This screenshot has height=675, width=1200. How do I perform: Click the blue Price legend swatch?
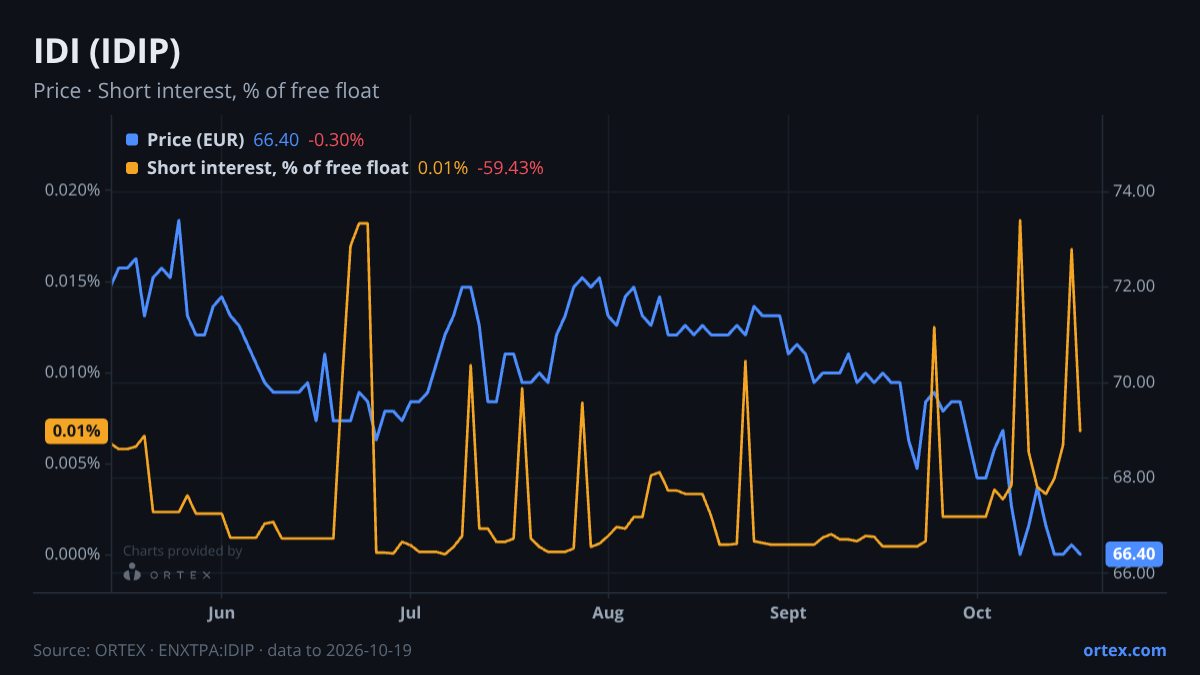tap(132, 140)
